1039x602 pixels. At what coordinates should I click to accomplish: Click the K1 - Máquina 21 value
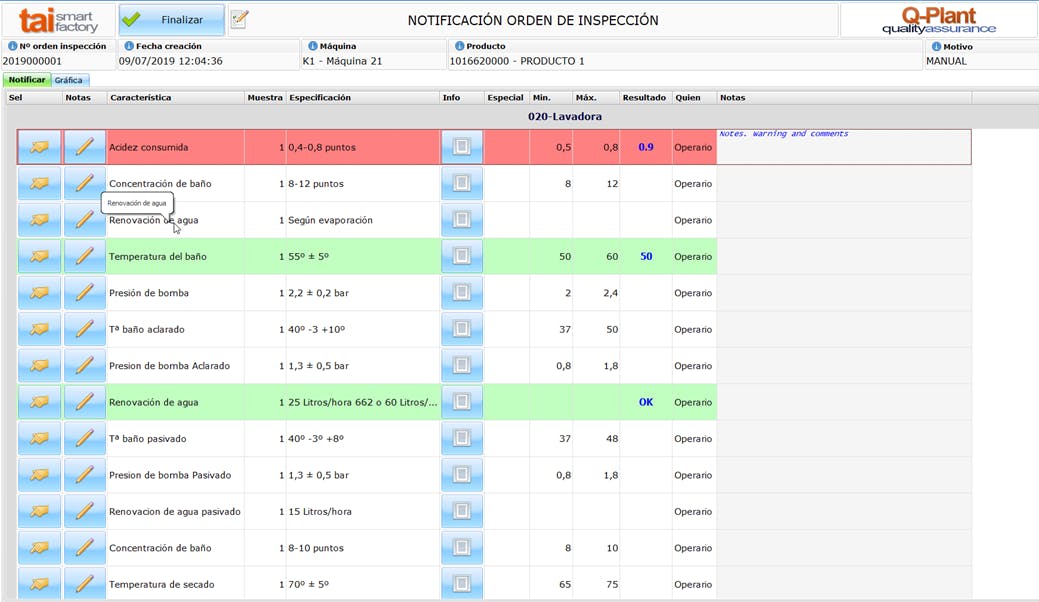tap(342, 61)
